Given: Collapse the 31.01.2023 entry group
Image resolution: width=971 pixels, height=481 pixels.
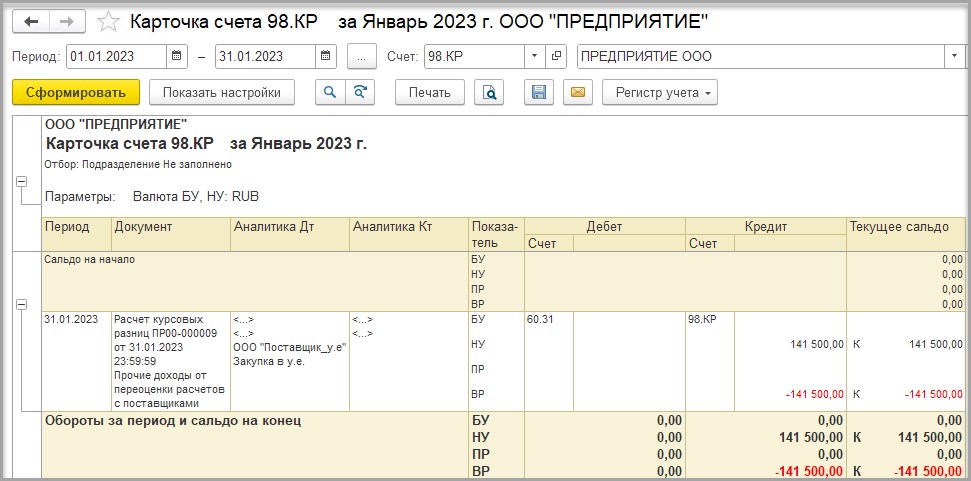Looking at the screenshot, I should [21, 304].
